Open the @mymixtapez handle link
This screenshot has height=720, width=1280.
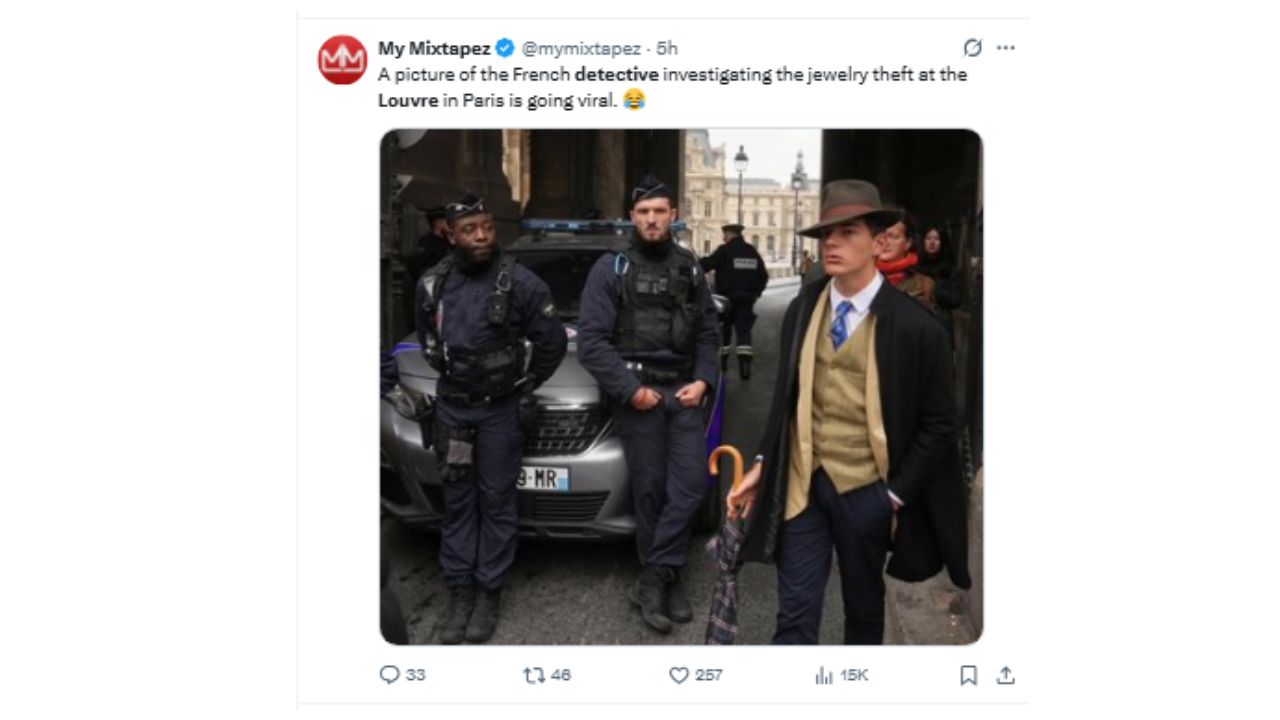click(x=582, y=48)
